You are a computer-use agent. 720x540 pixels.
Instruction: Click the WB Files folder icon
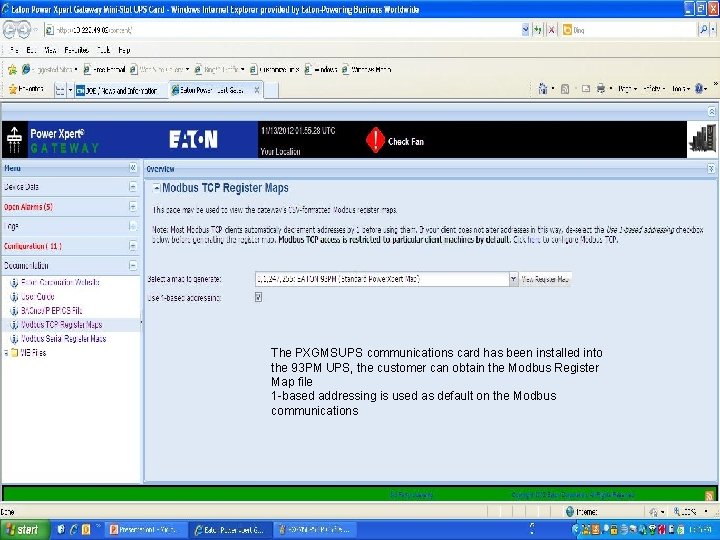pyautogui.click(x=14, y=353)
